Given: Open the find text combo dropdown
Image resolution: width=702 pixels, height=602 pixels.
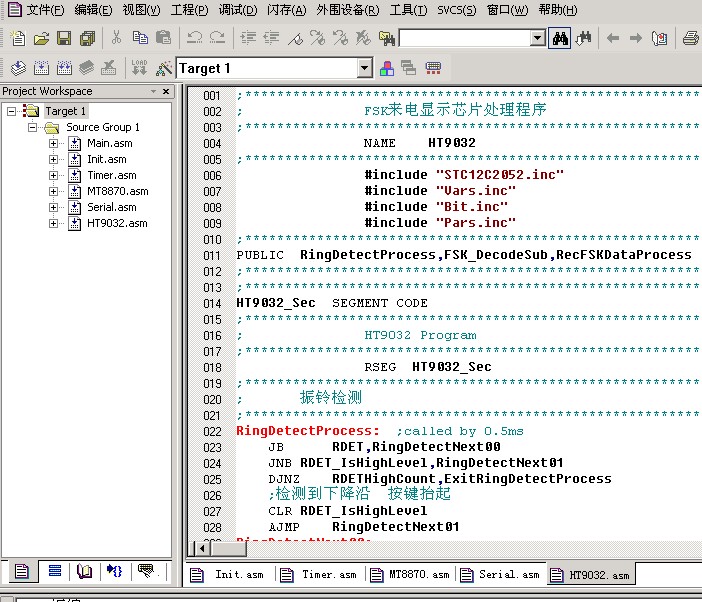Looking at the screenshot, I should (x=537, y=38).
